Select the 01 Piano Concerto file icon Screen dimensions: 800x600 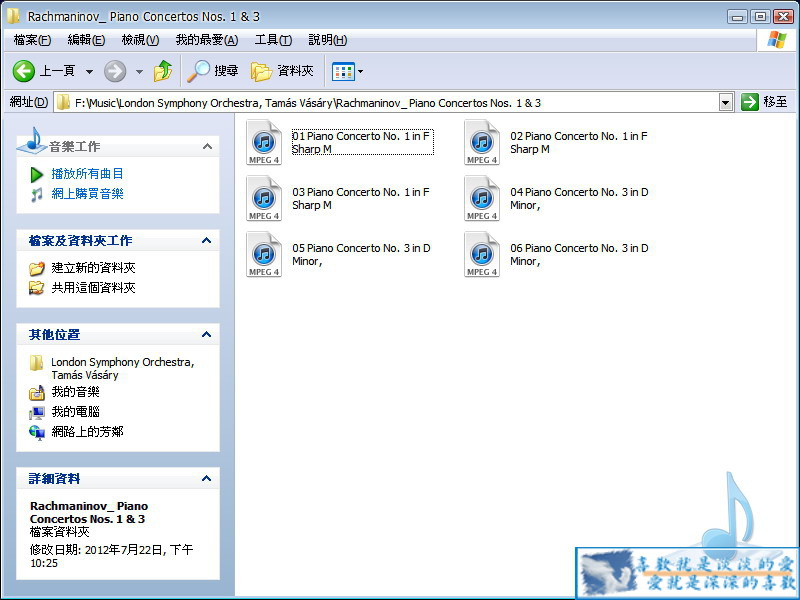pyautogui.click(x=264, y=142)
